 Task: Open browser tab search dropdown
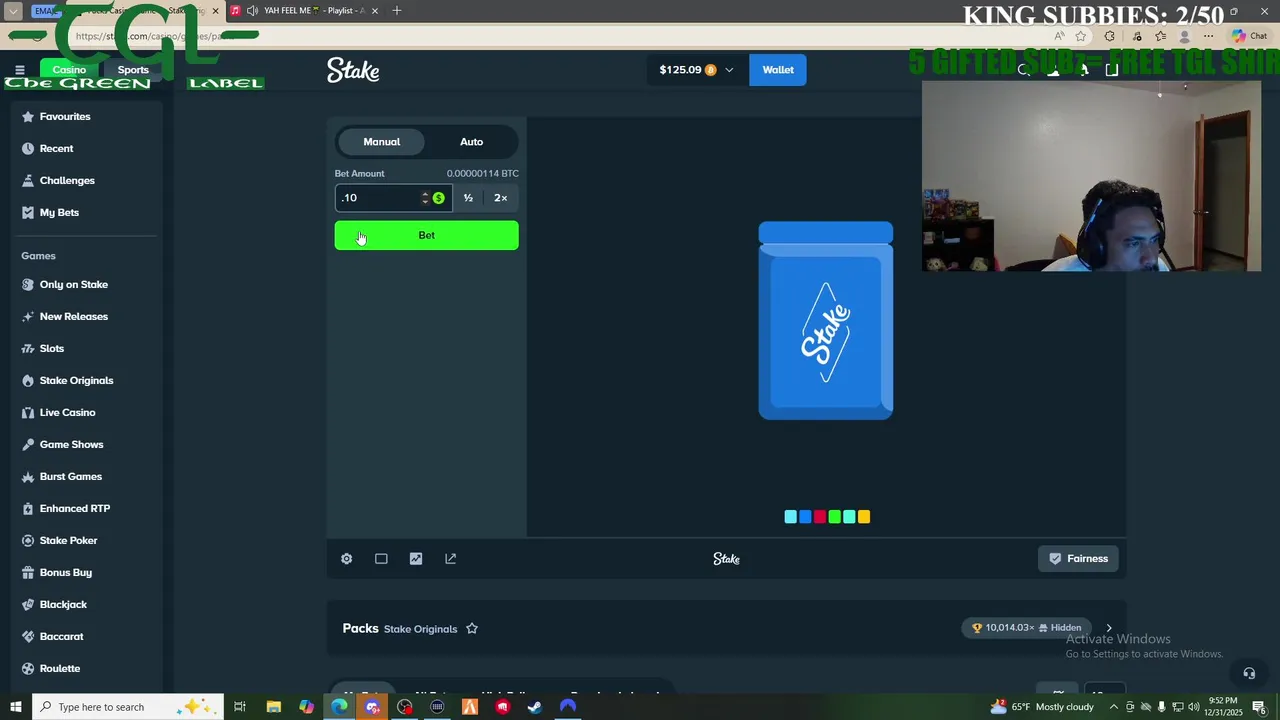tap(14, 11)
